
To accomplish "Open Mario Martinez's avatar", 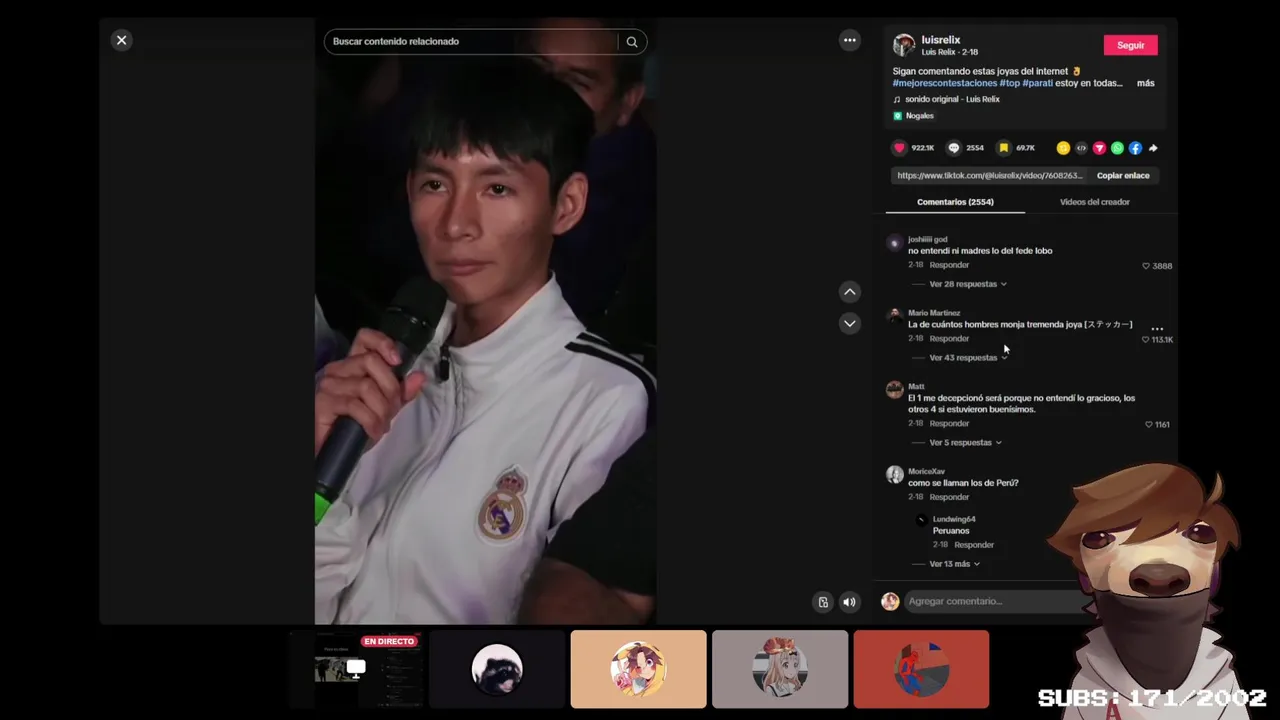I will coord(895,316).
